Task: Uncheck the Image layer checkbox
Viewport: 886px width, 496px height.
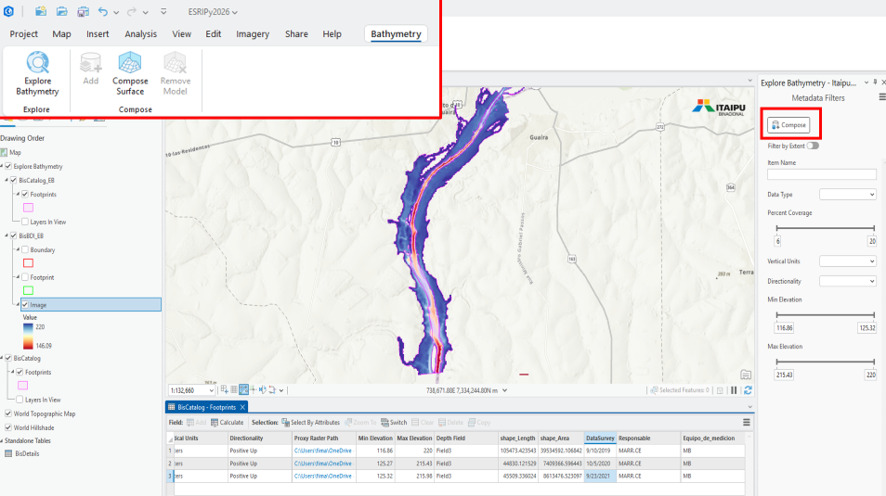Action: click(25, 305)
